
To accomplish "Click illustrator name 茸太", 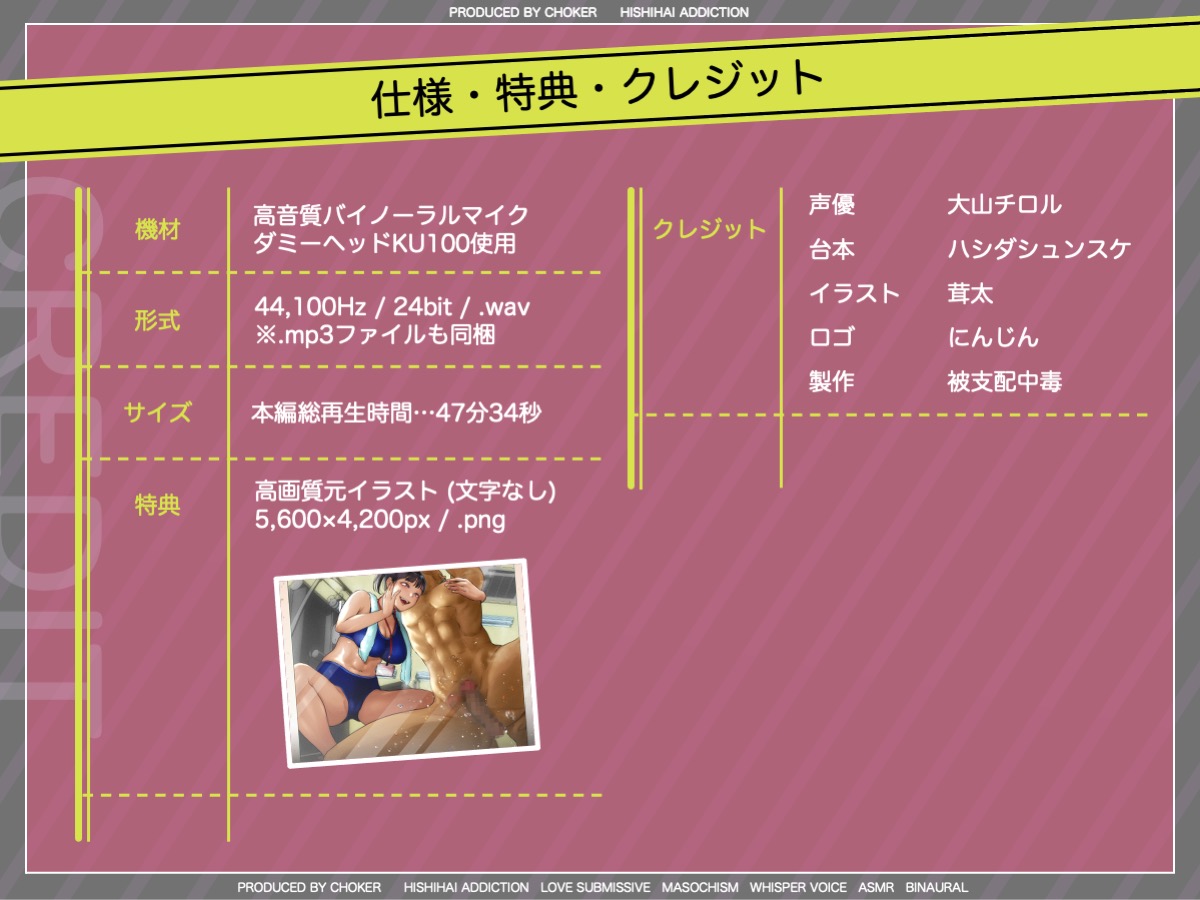I will (x=970, y=293).
